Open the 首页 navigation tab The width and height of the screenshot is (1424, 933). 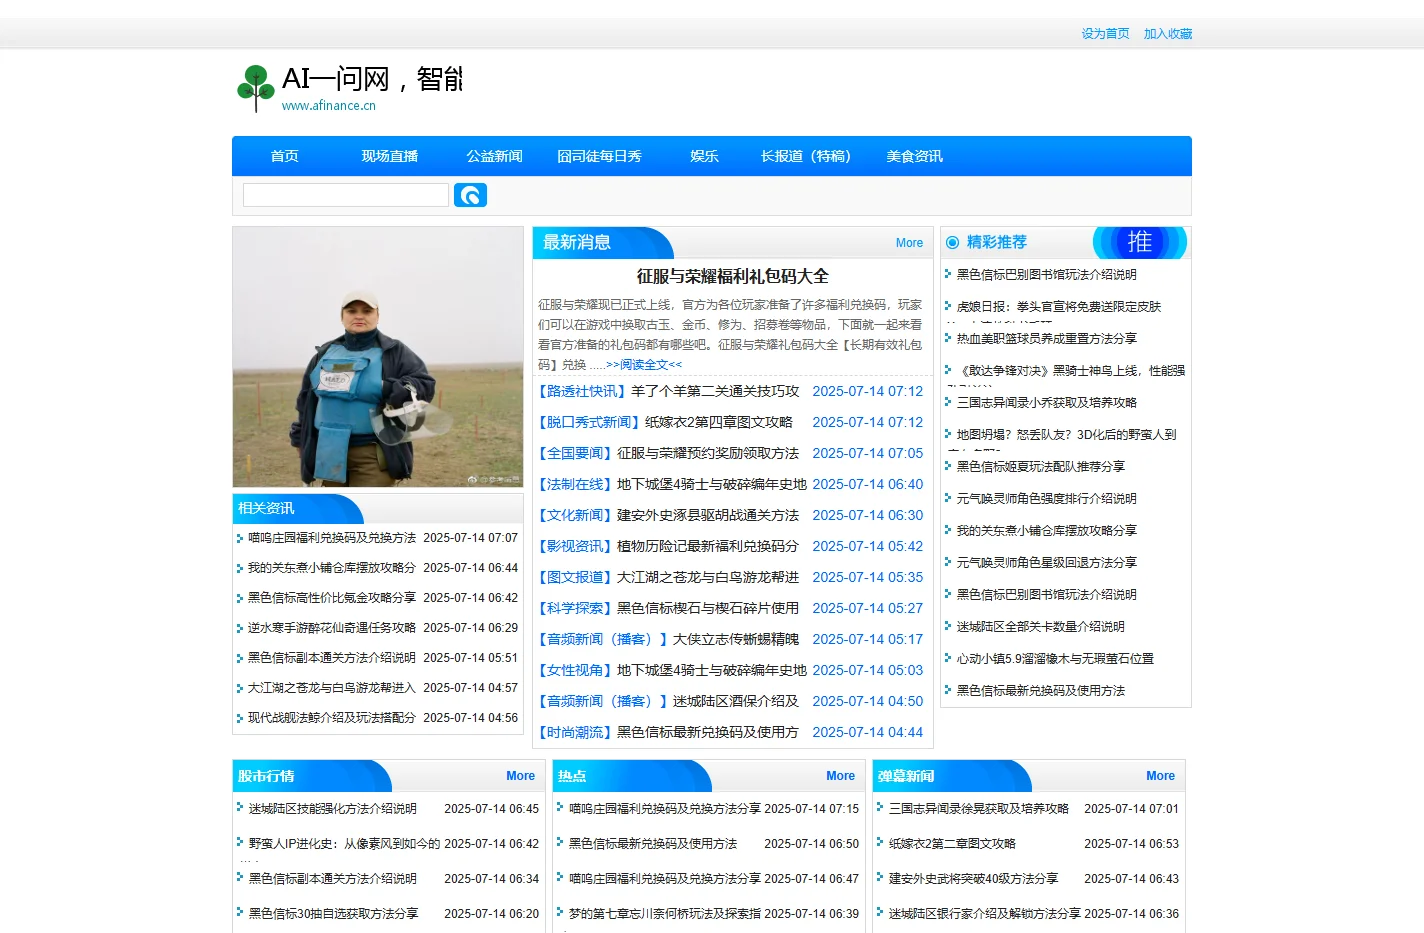point(284,156)
